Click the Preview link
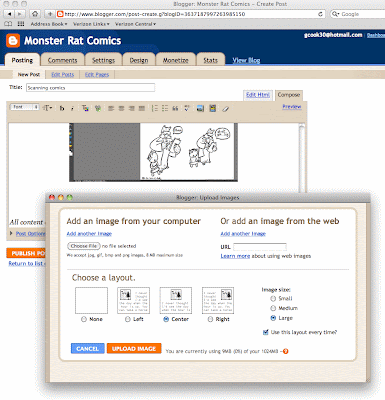The width and height of the screenshot is (385, 400). pyautogui.click(x=292, y=107)
